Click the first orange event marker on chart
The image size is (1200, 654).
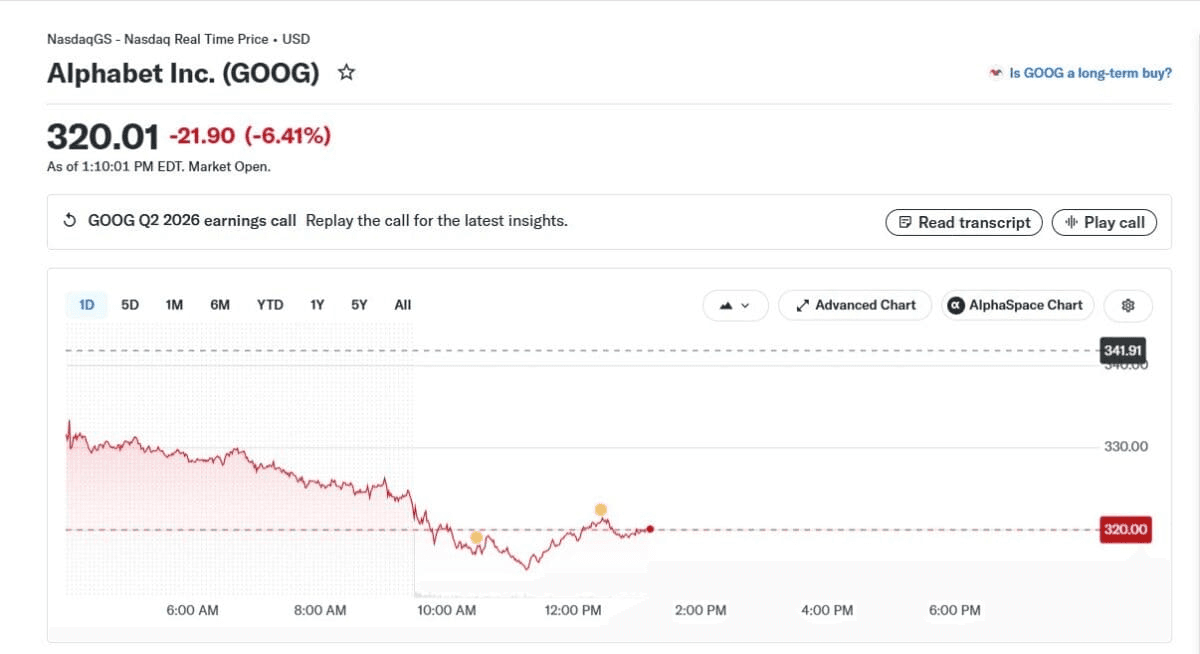(x=476, y=537)
